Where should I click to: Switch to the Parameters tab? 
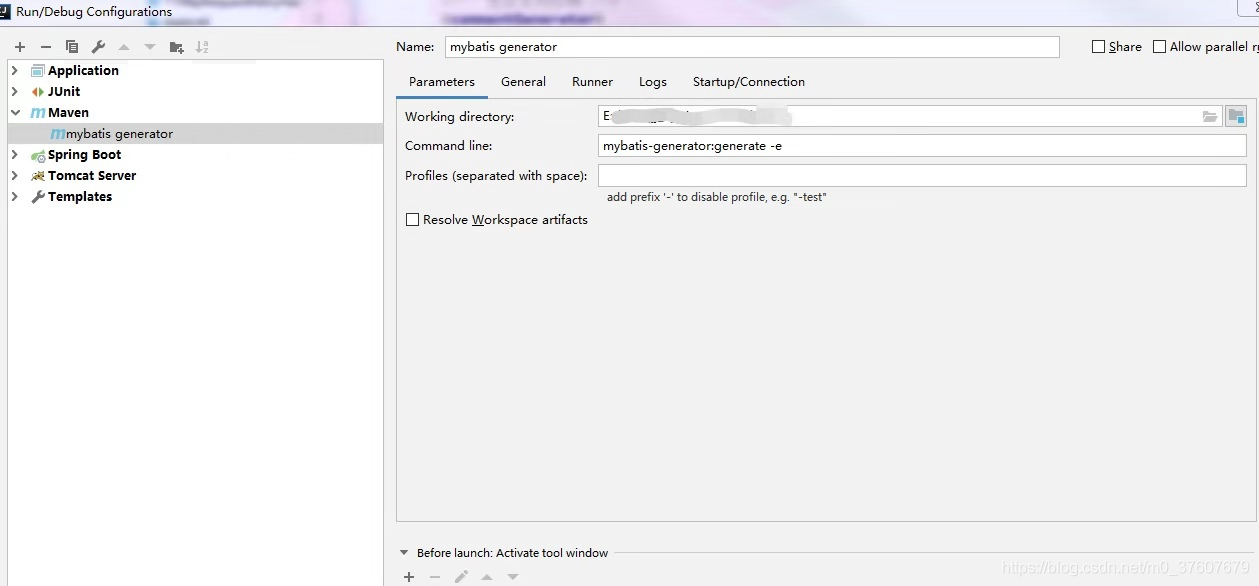pos(442,82)
